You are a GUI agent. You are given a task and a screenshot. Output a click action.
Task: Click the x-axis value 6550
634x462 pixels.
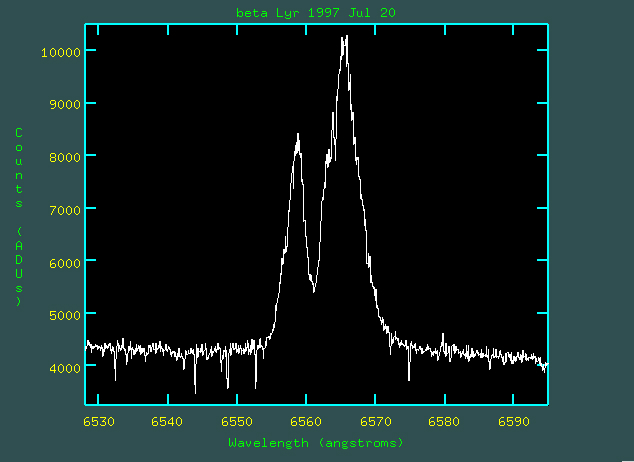(237, 422)
